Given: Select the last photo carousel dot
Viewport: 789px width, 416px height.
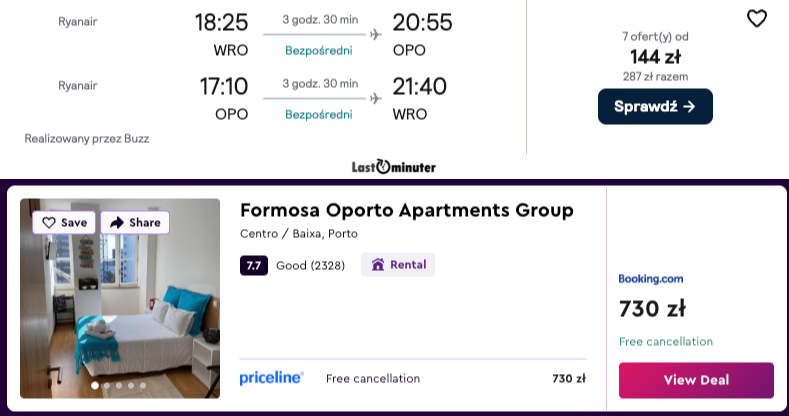Looking at the screenshot, I should (x=143, y=385).
